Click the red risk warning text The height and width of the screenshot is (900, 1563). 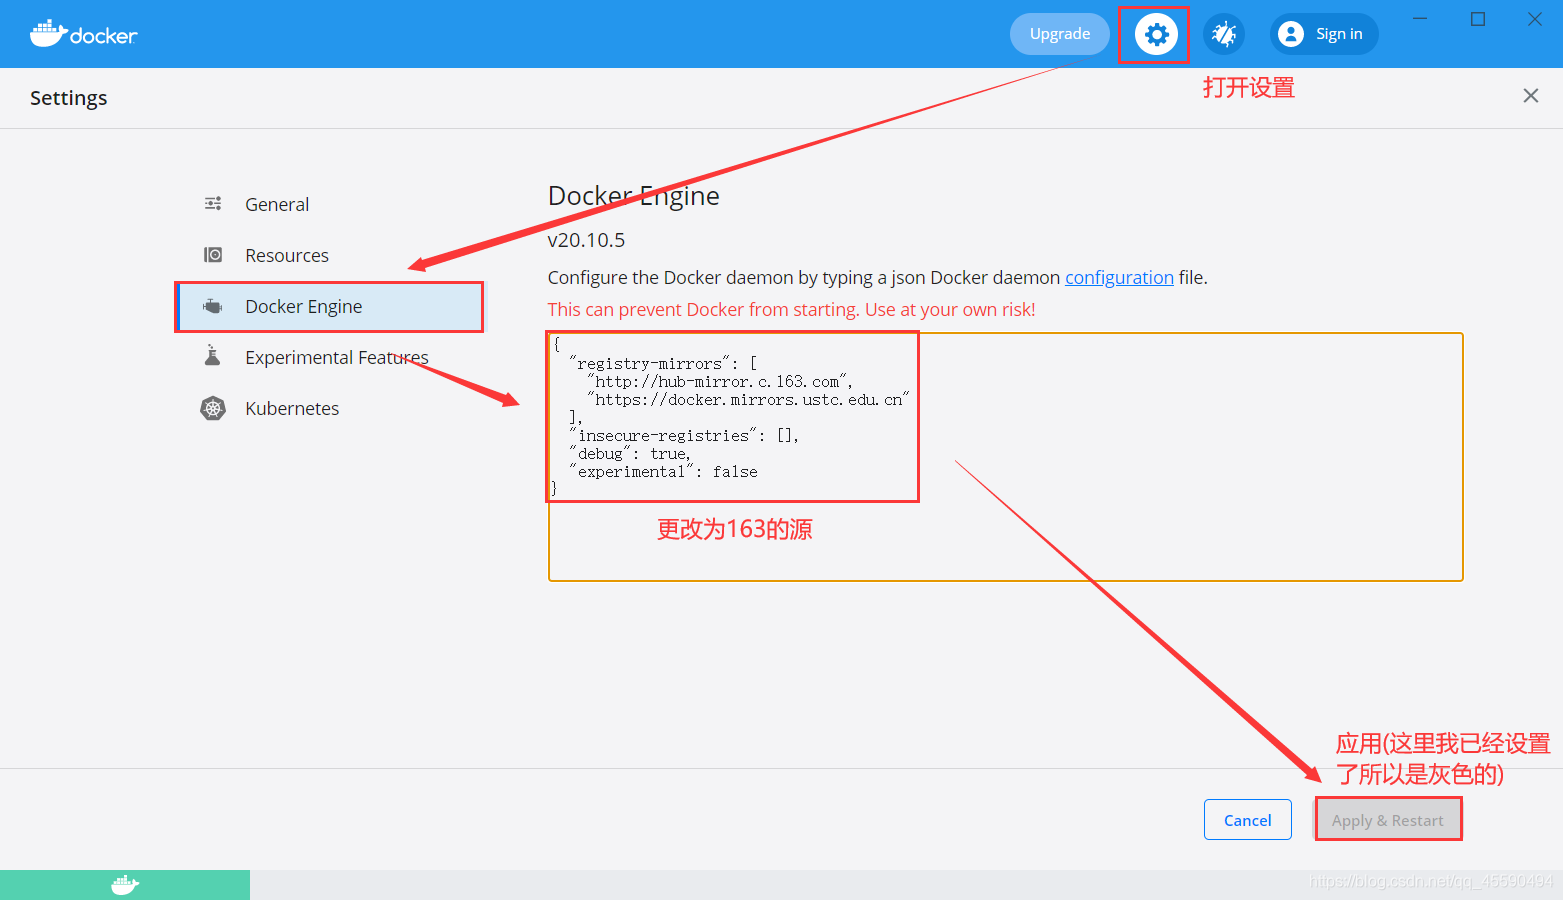pyautogui.click(x=791, y=309)
